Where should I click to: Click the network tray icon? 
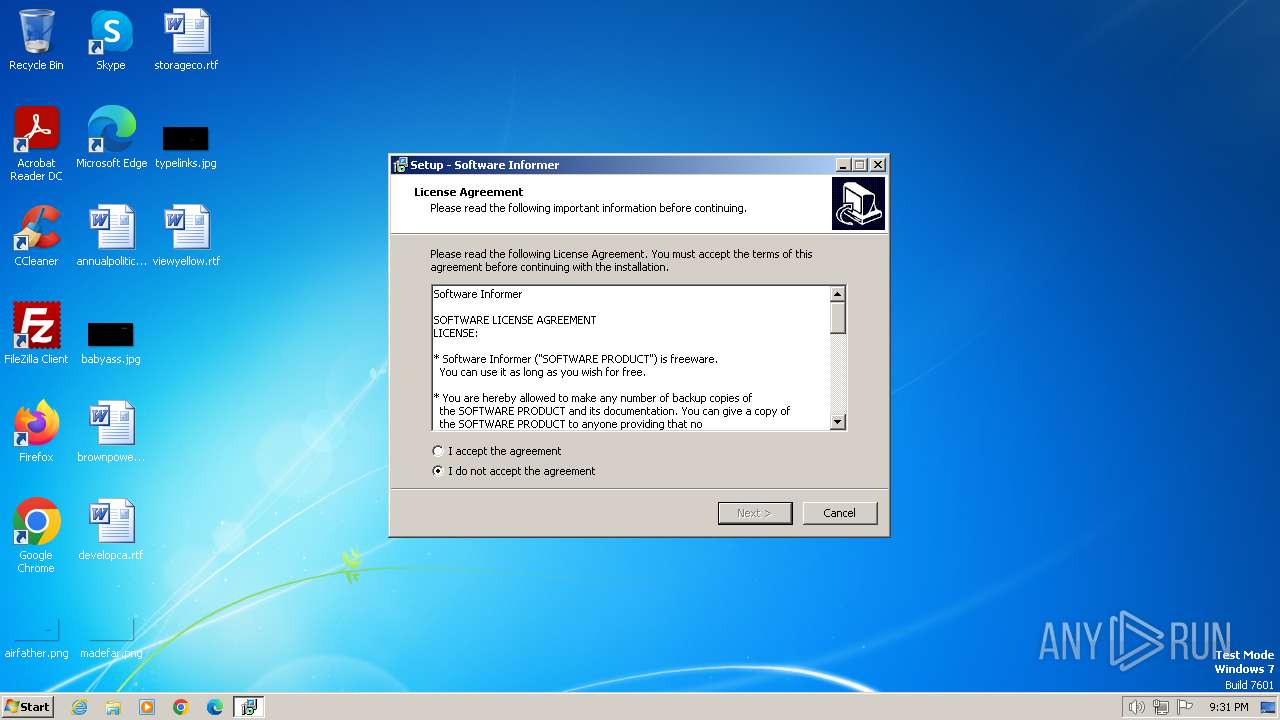pos(1161,707)
